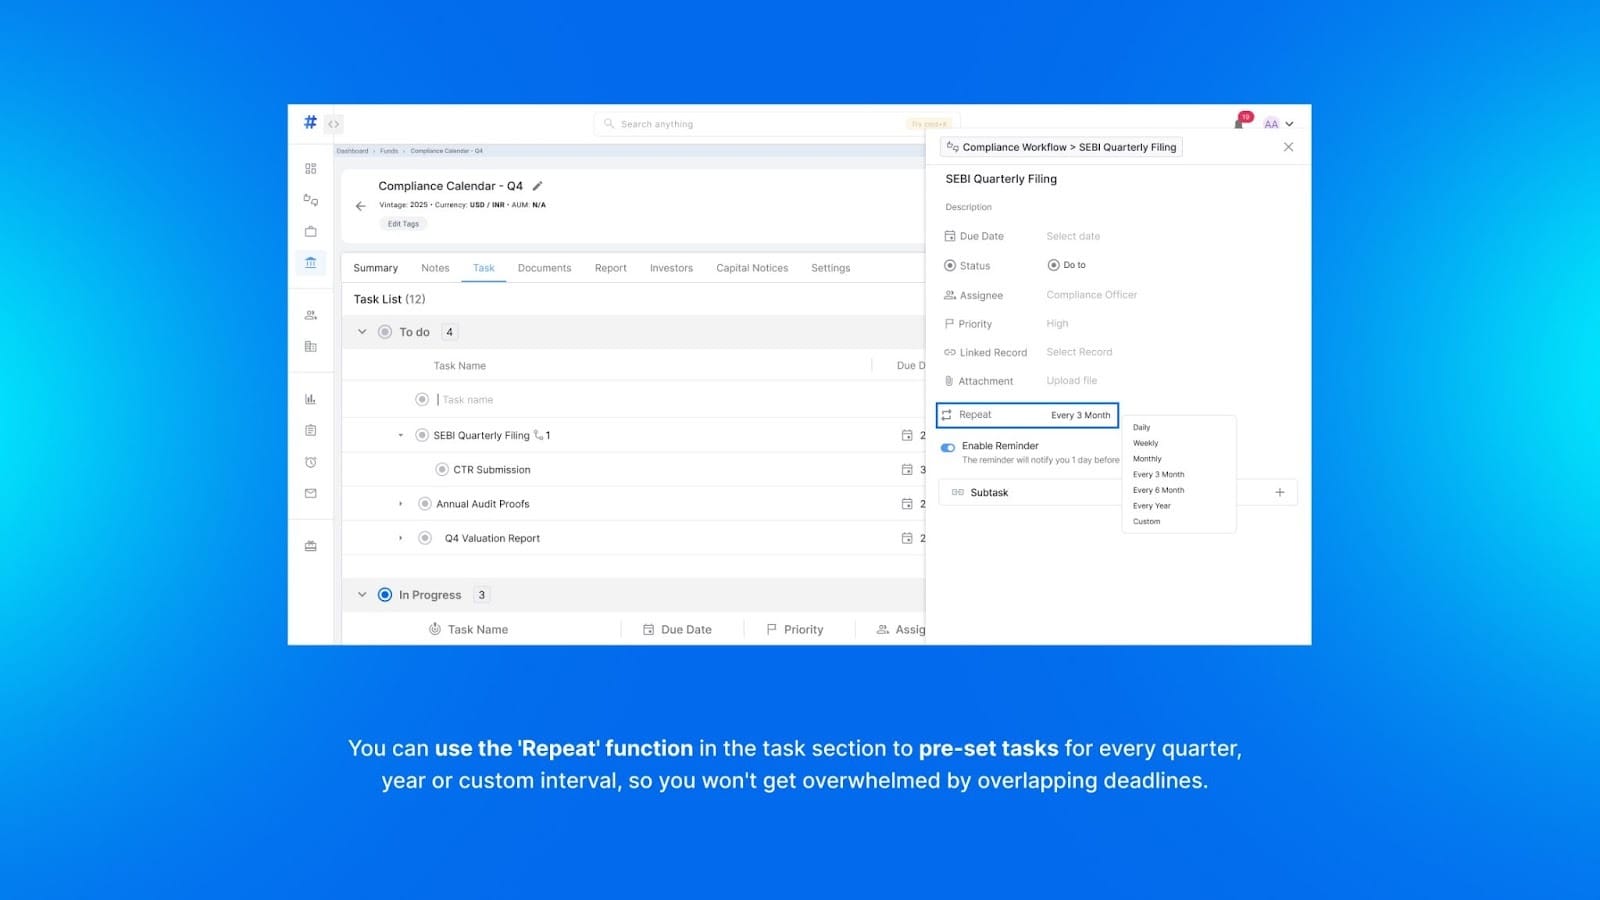This screenshot has width=1600, height=900.
Task: Mark Q4 Valuation Report status circle
Action: pos(425,538)
